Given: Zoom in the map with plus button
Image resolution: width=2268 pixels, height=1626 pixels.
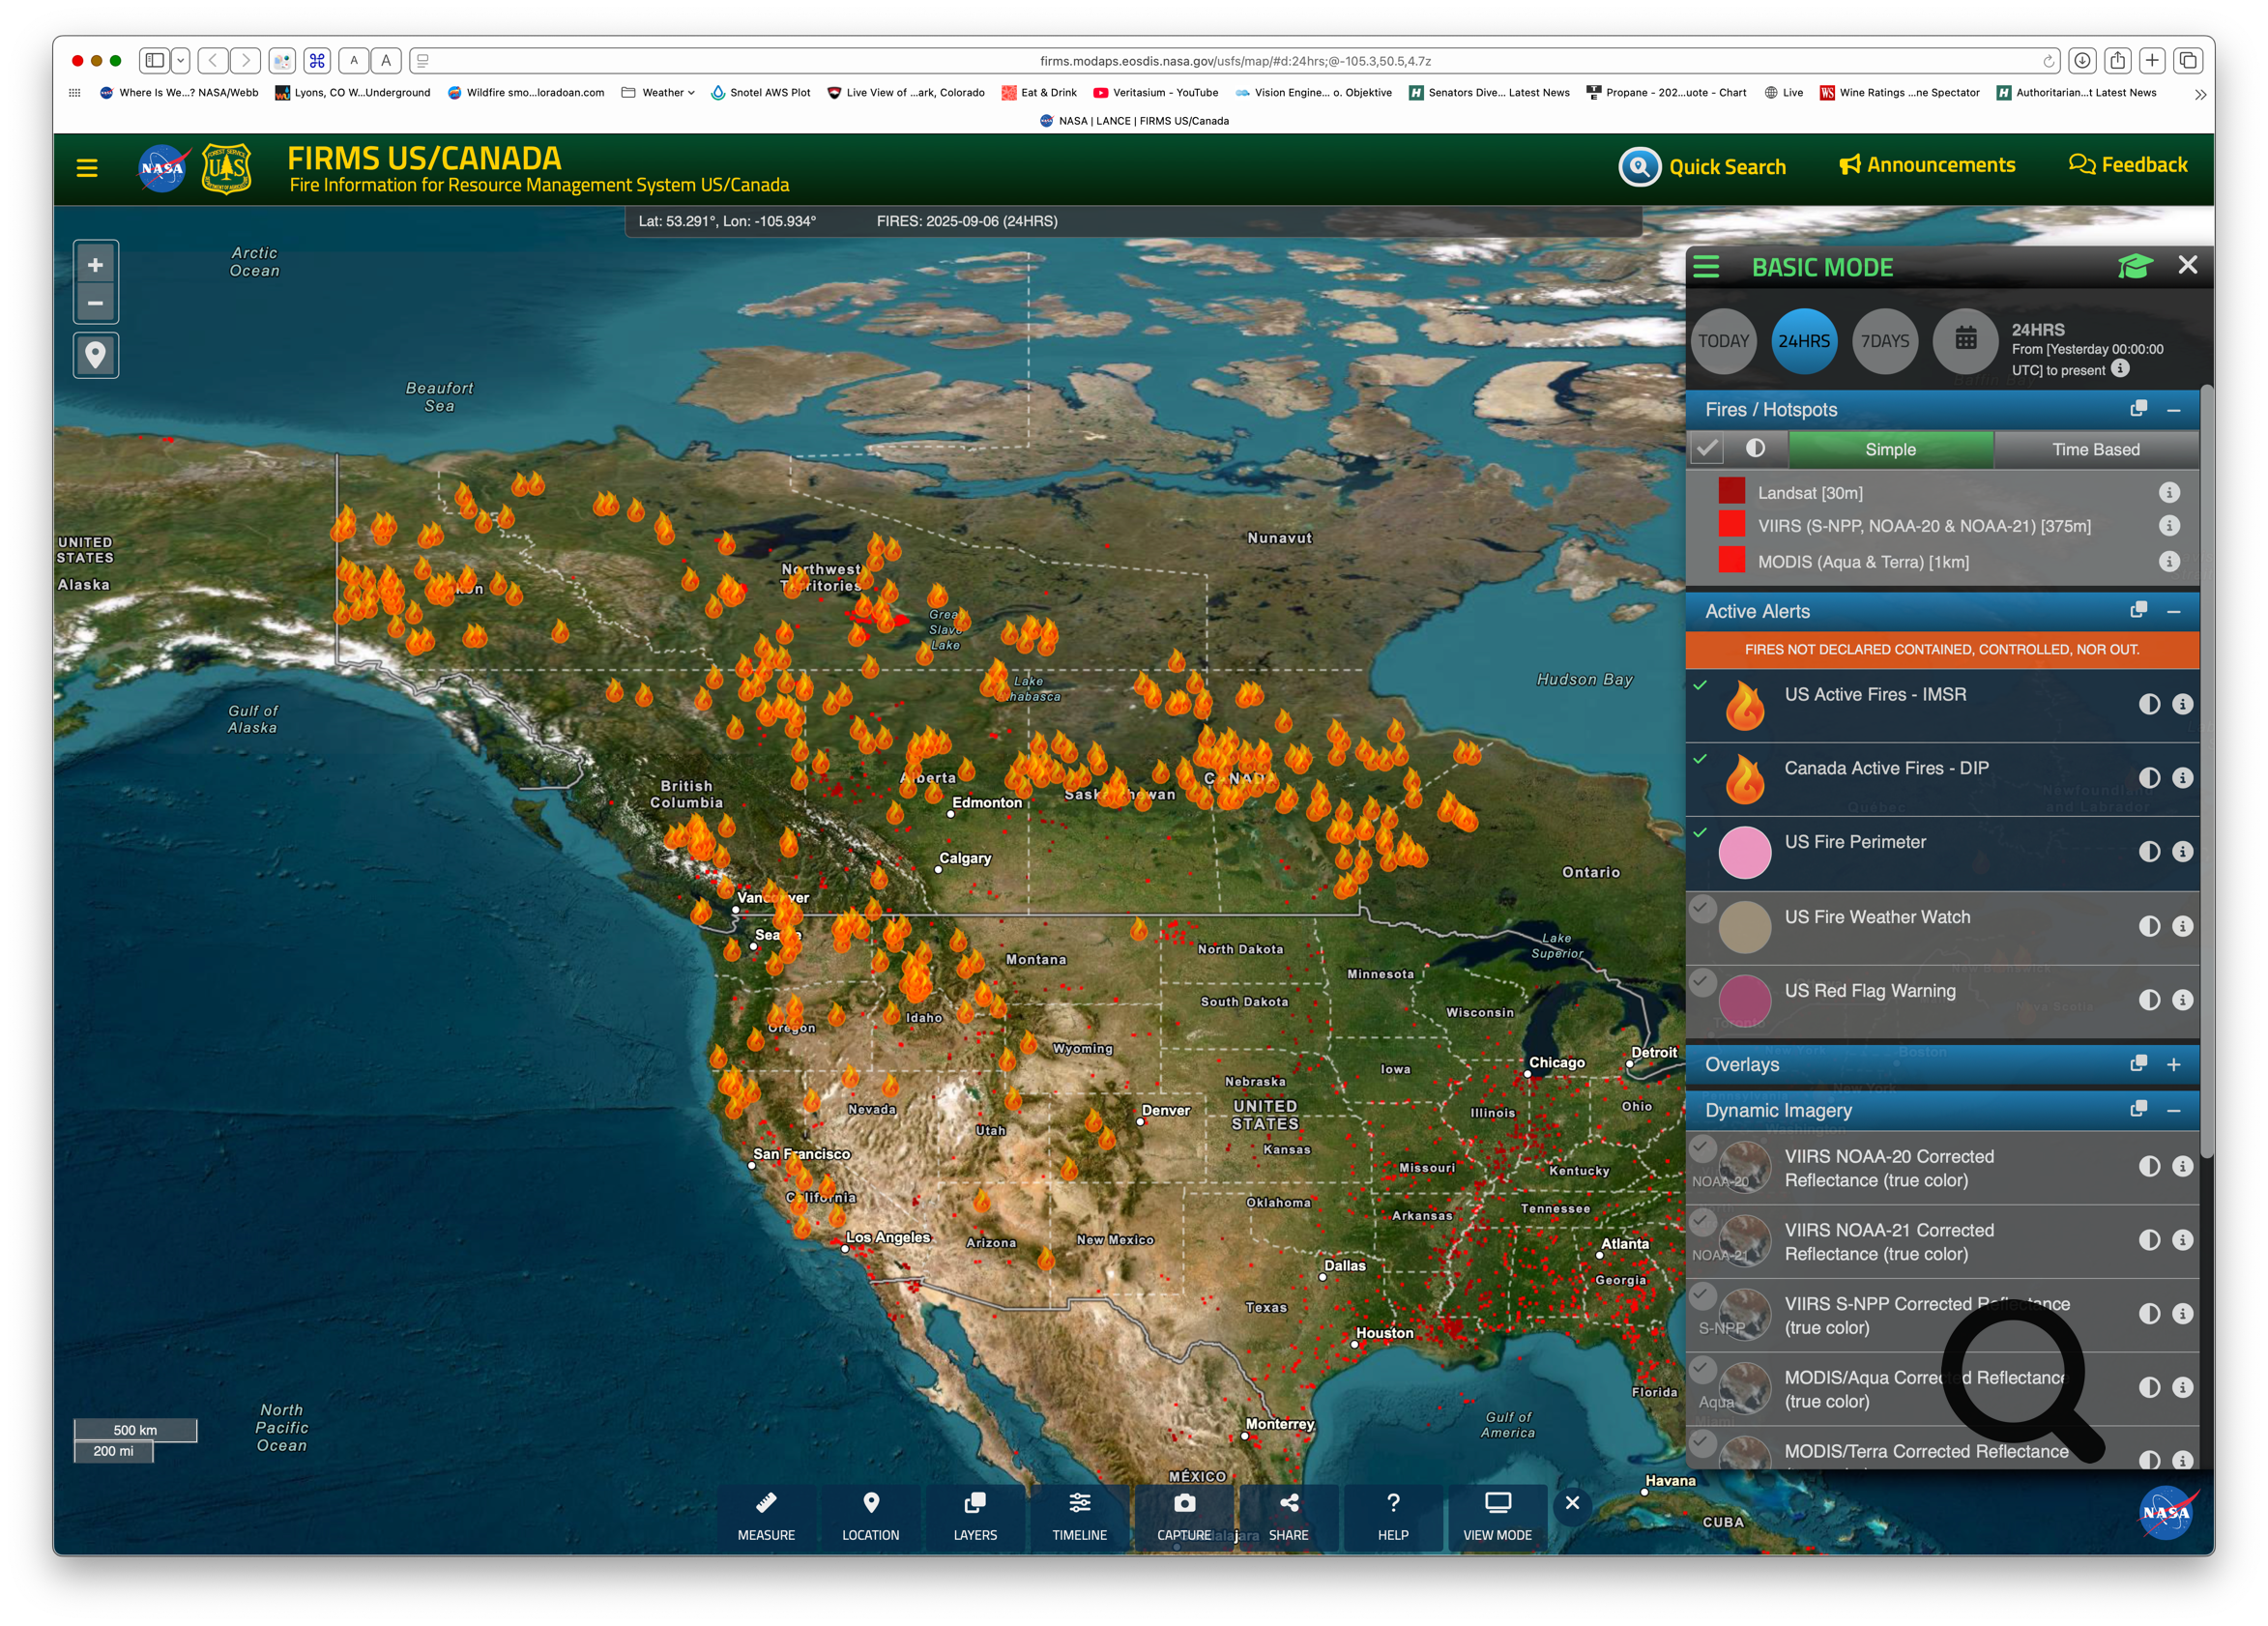Looking at the screenshot, I should pyautogui.click(x=95, y=264).
